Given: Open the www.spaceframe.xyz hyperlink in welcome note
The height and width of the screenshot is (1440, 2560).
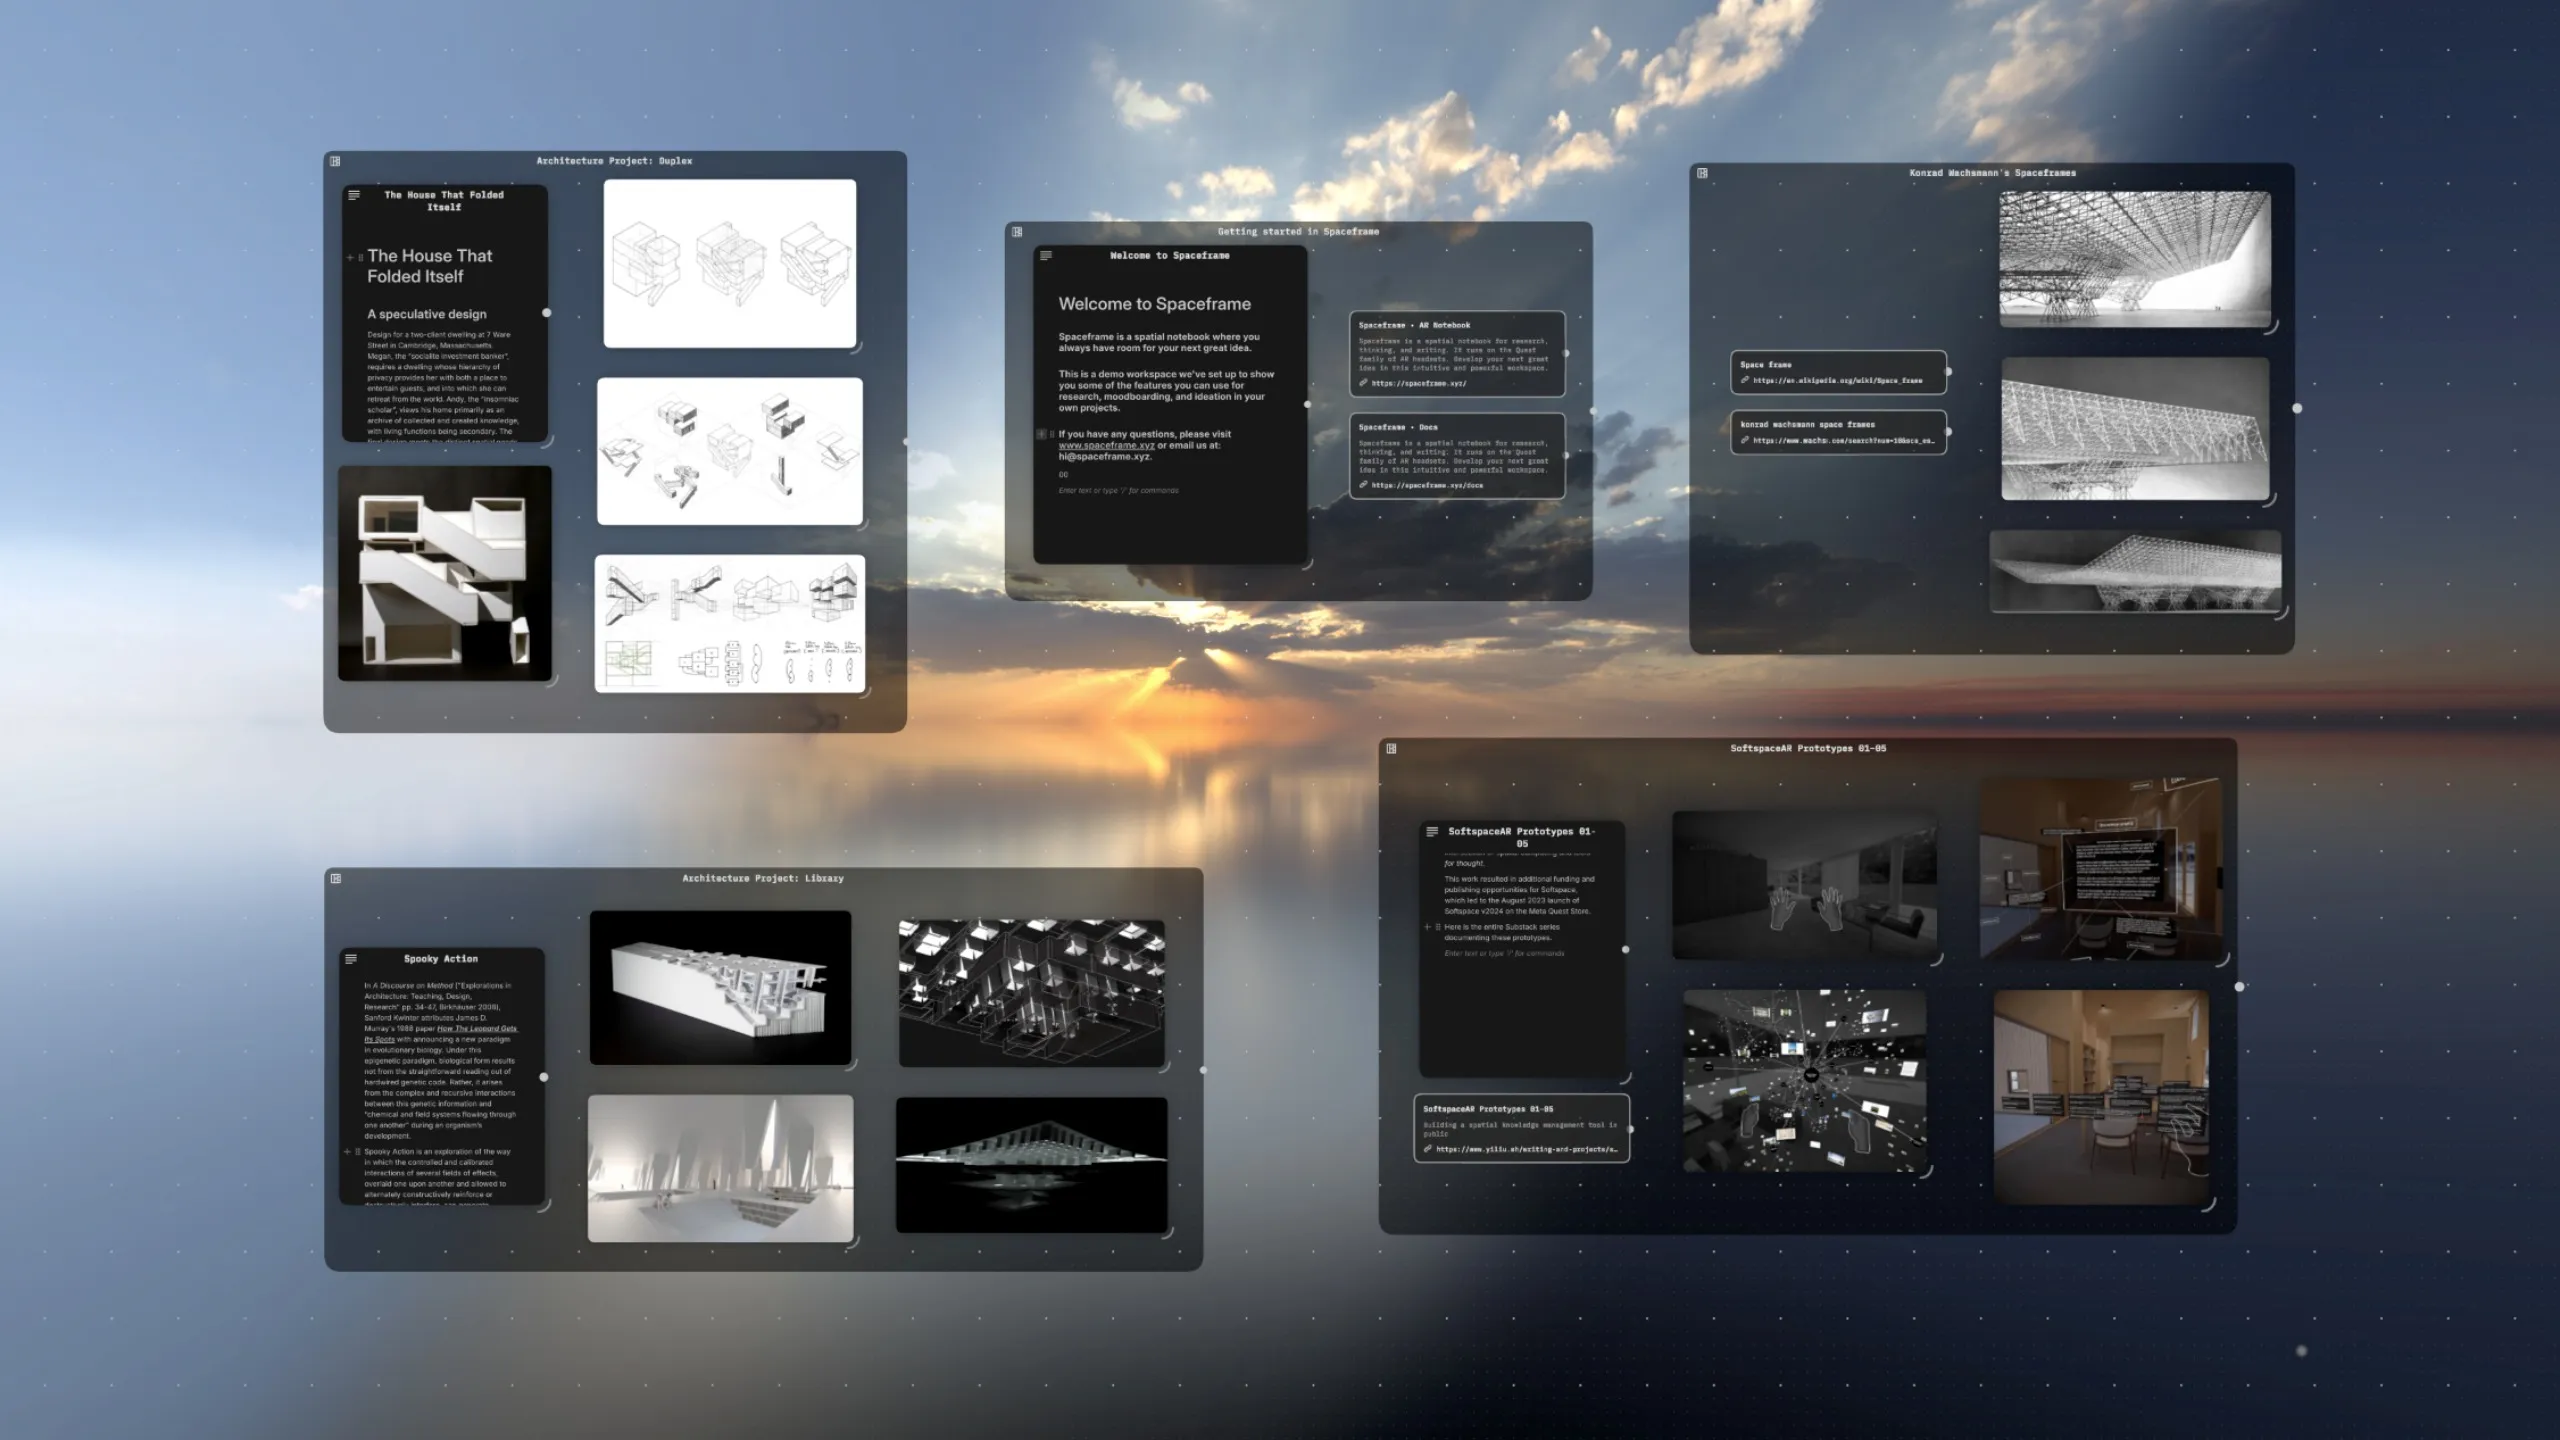Looking at the screenshot, I should point(1106,446).
